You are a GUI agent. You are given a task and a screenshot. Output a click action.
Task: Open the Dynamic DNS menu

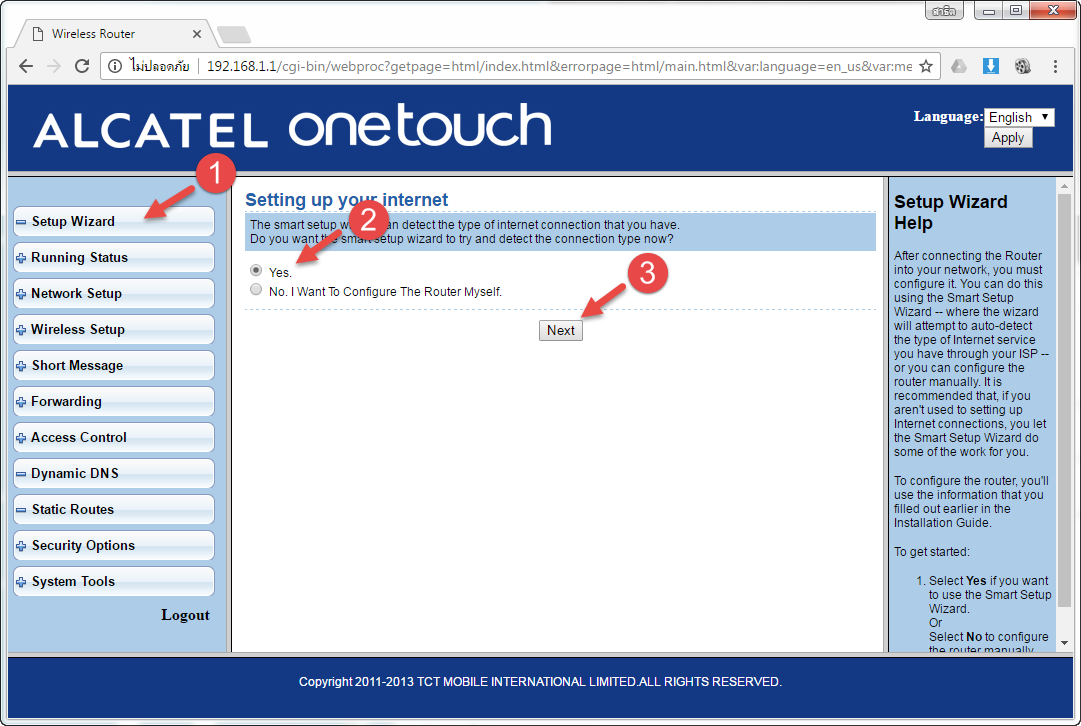[114, 474]
